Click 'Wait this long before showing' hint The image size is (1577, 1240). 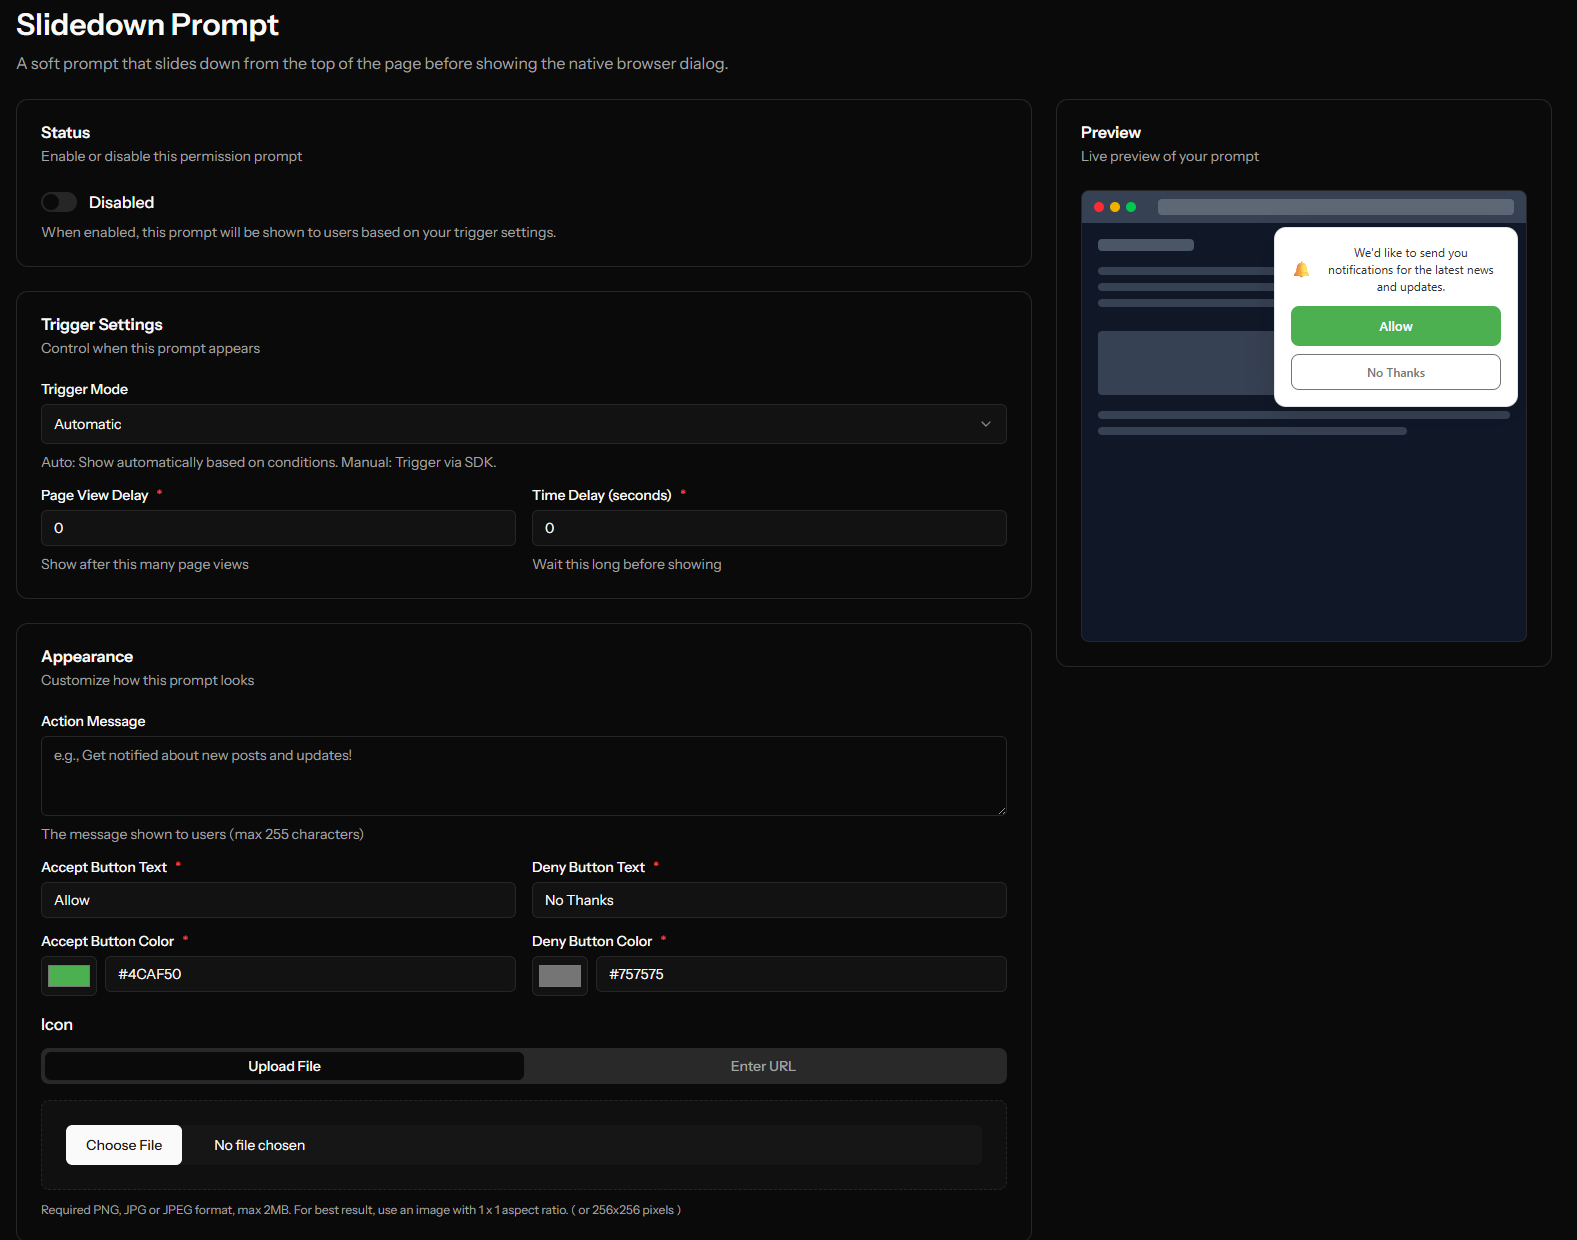click(x=627, y=564)
